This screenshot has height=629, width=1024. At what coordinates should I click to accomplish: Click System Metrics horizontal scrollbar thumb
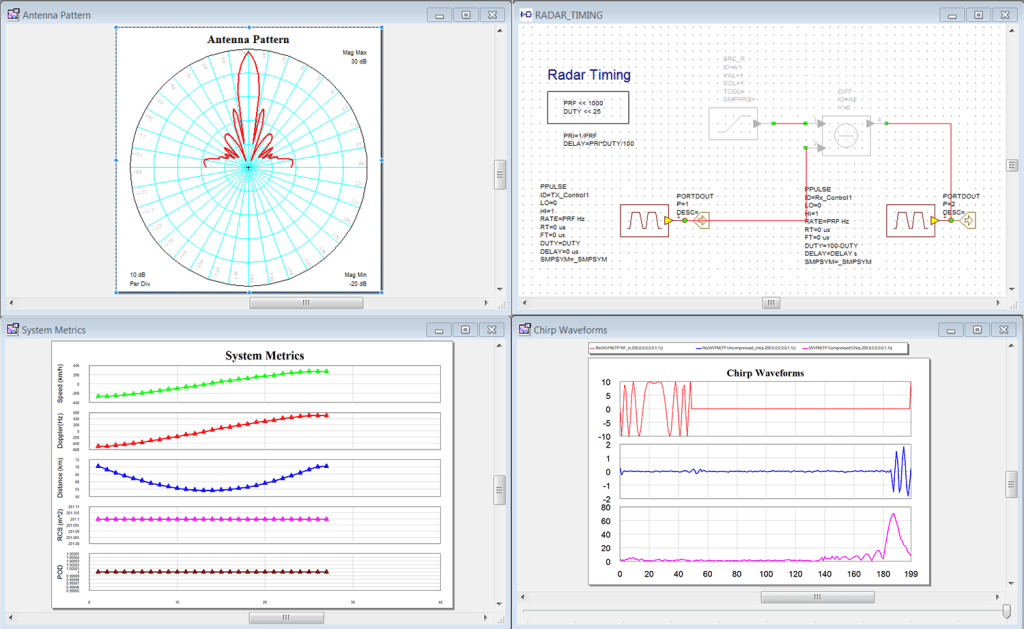point(286,618)
